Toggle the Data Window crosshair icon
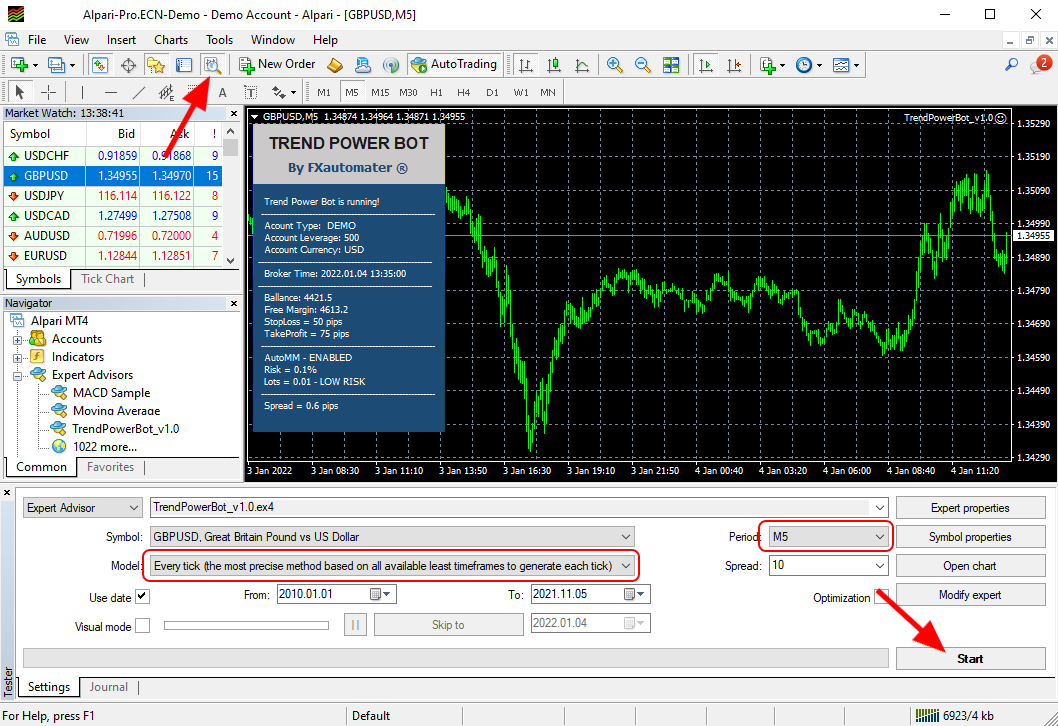 128,65
